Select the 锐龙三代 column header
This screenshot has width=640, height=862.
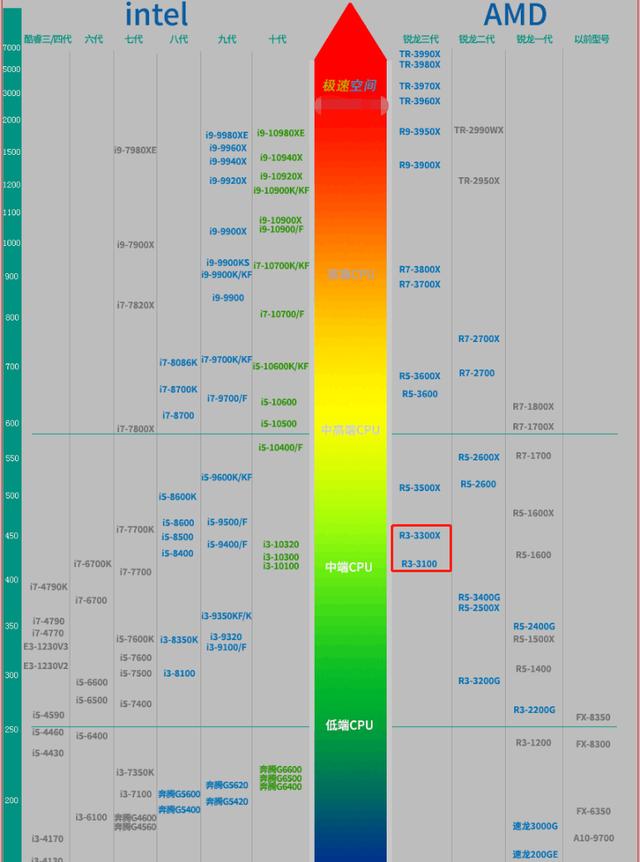click(x=420, y=39)
